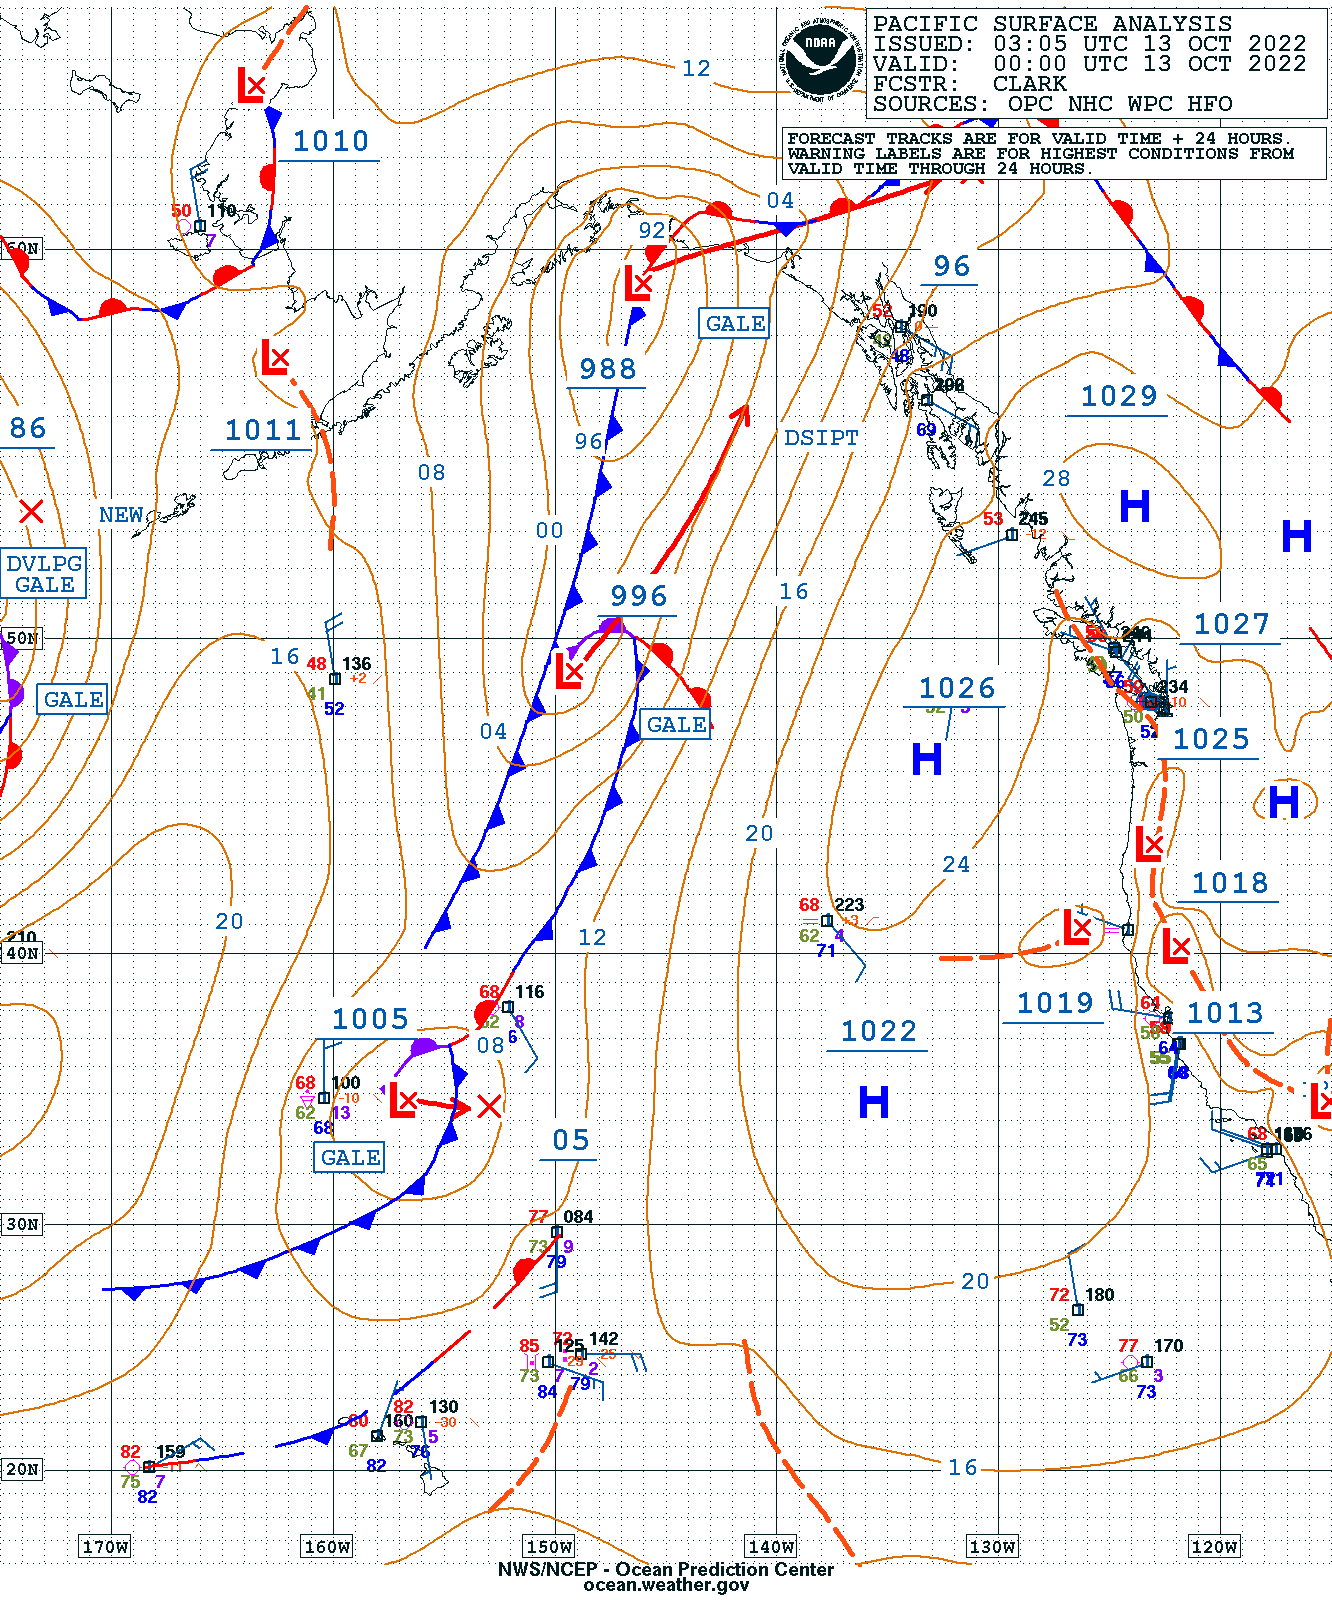Screen dimensions: 1332x1600
Task: Click the GALE box near 50N at left edge
Action: (x=73, y=699)
